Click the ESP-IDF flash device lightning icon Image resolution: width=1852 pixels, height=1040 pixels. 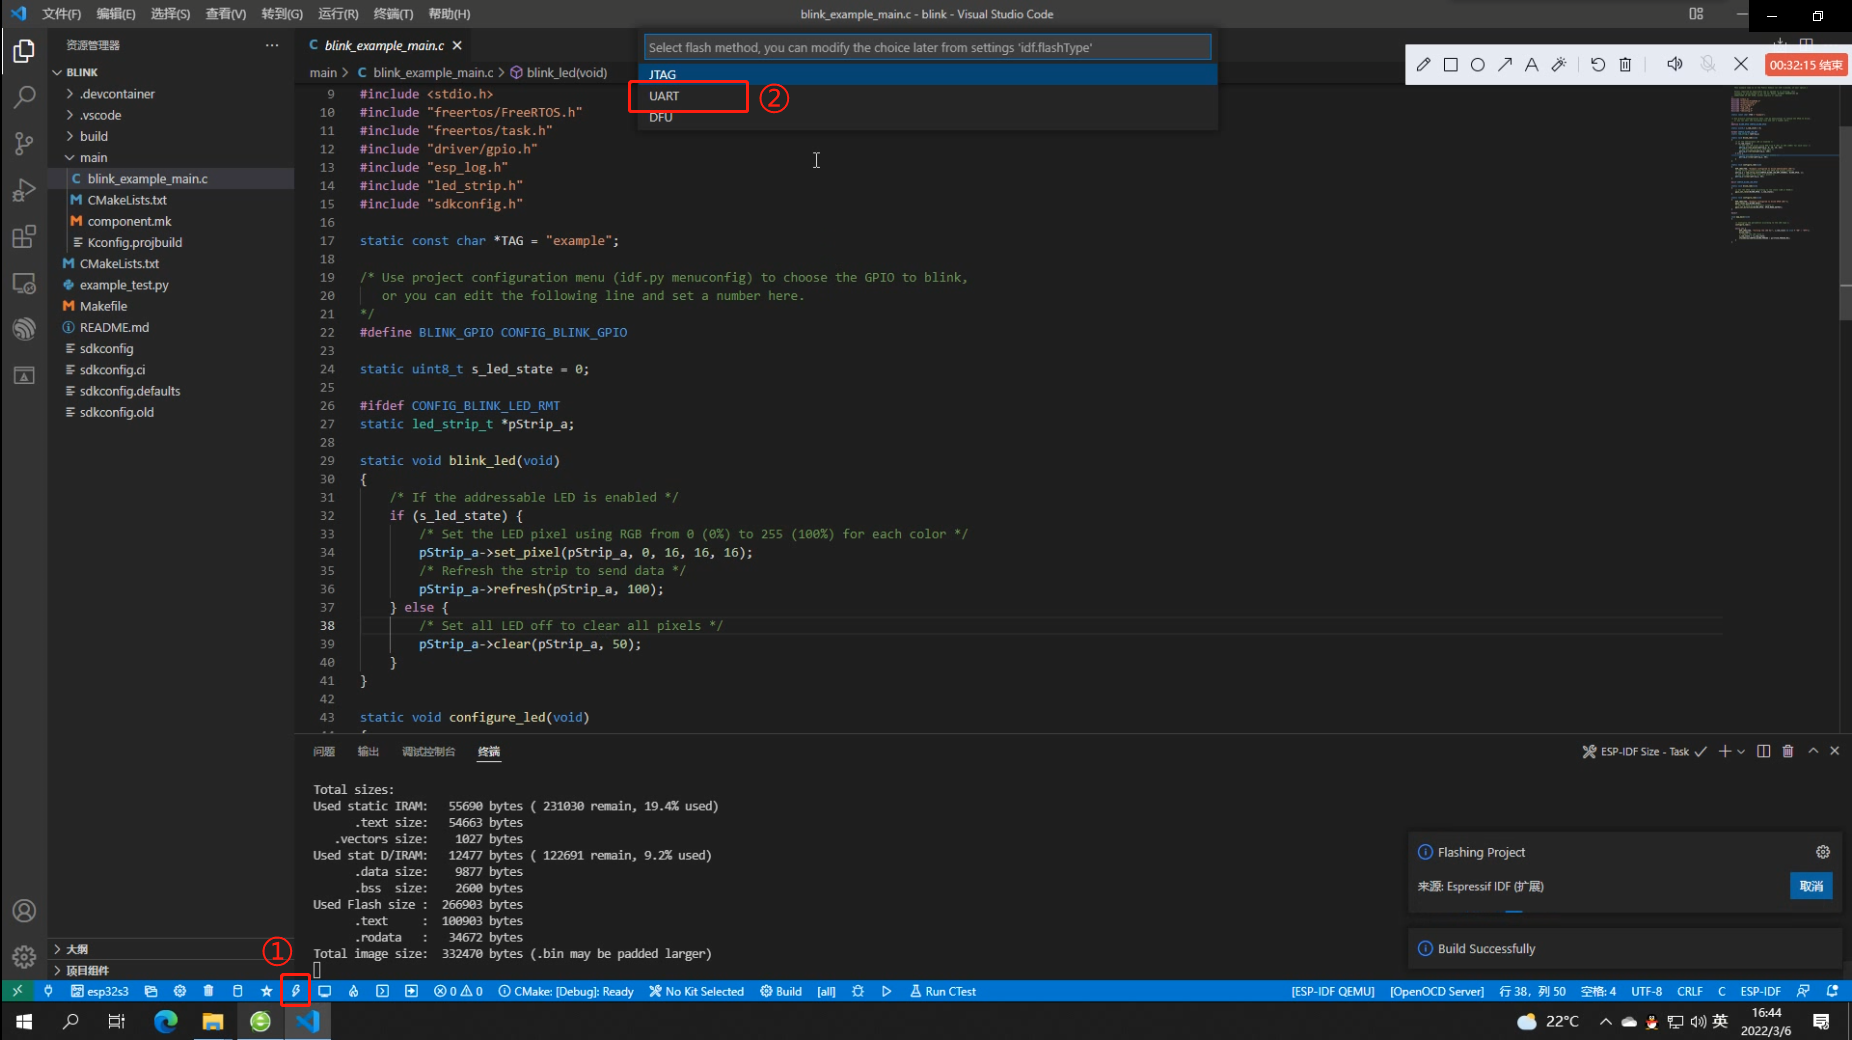click(296, 991)
